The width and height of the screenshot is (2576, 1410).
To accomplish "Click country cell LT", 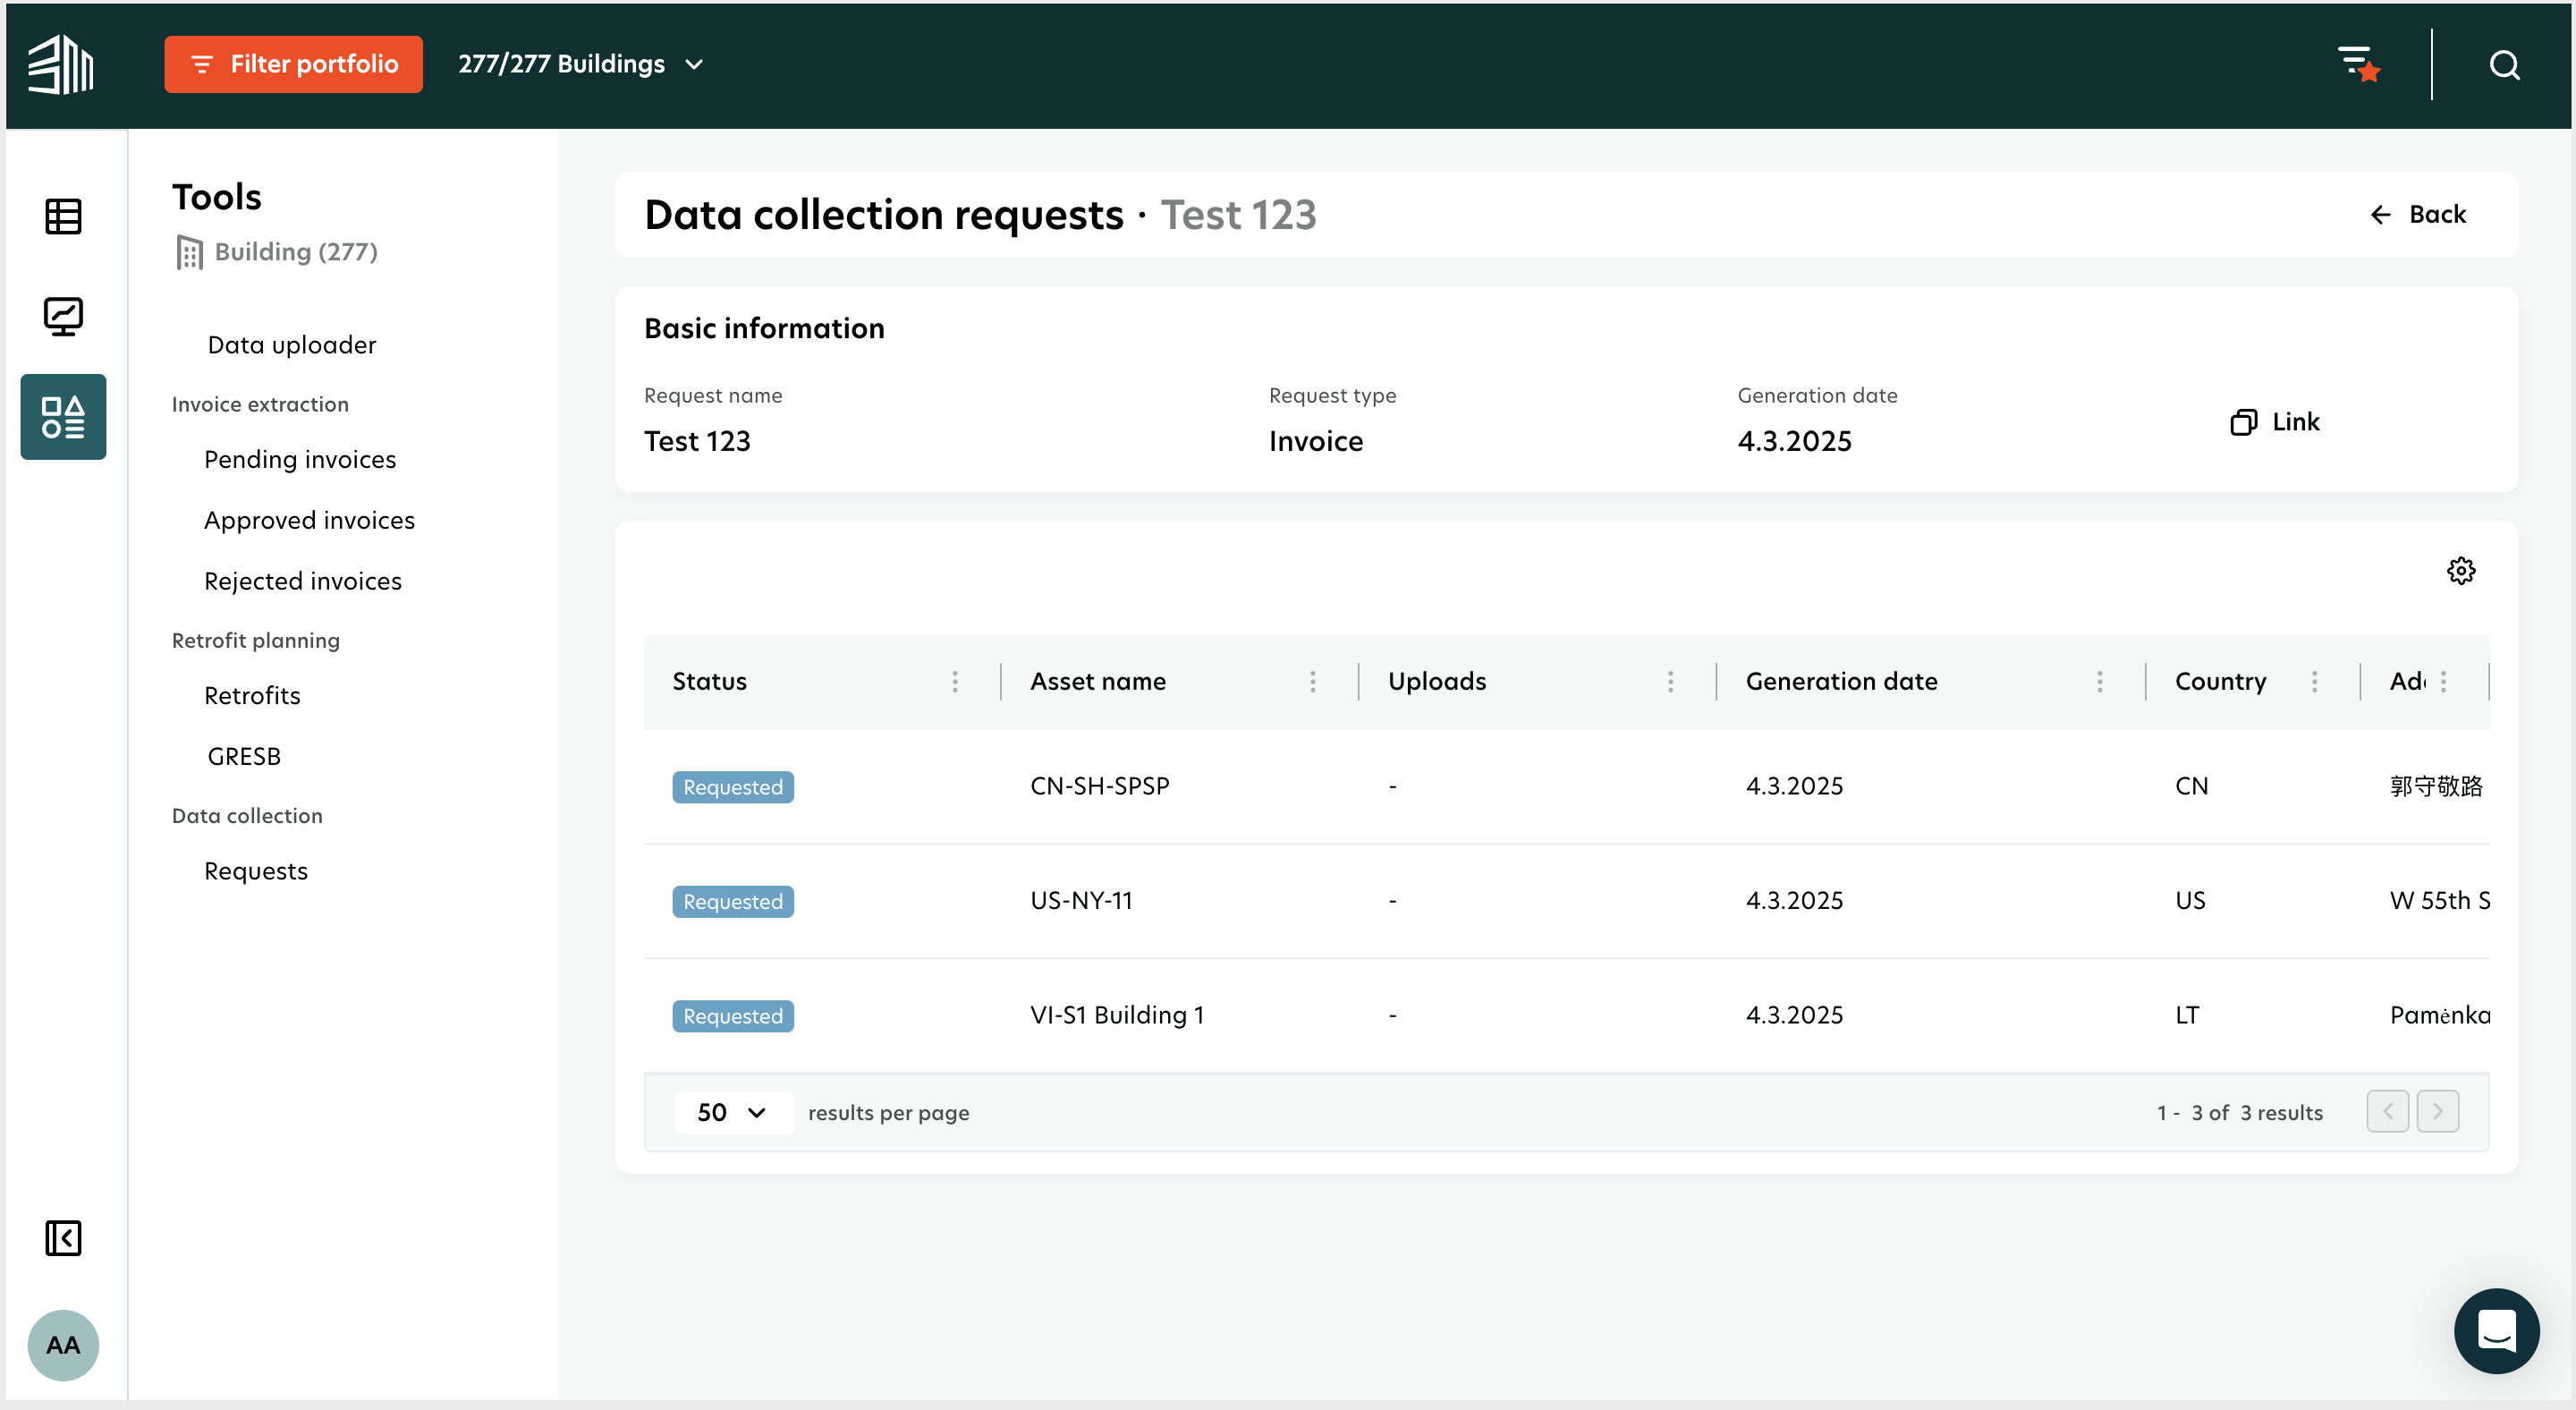I will [2187, 1015].
